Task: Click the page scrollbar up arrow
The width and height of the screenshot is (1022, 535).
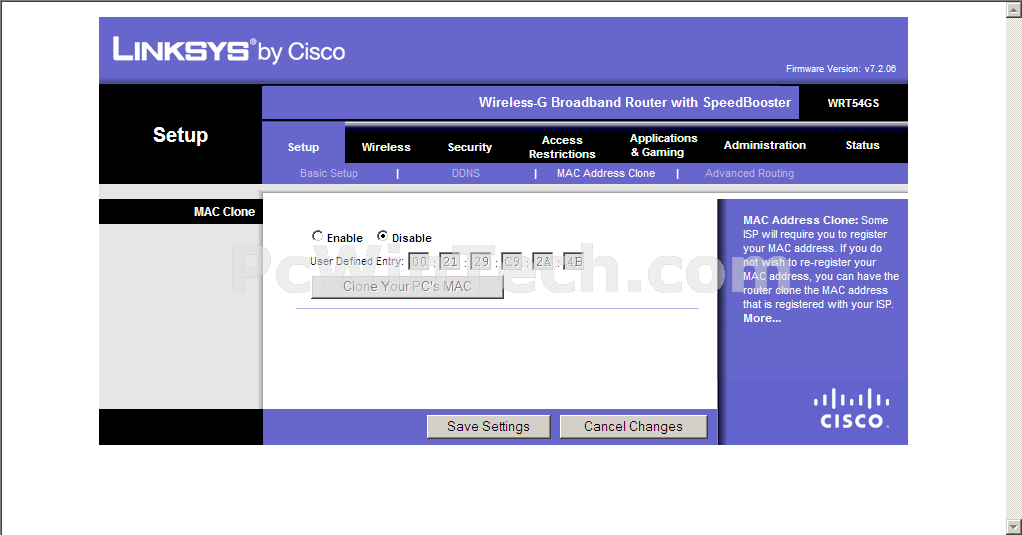Action: coord(1014,9)
